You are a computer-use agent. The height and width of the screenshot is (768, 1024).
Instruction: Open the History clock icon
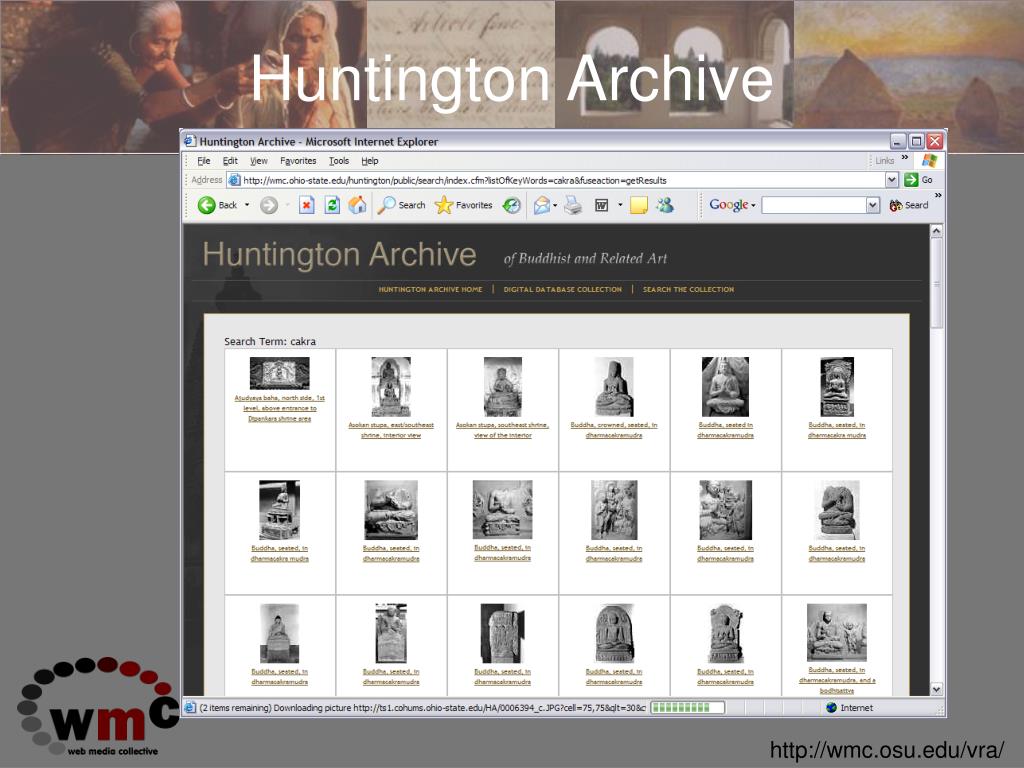(511, 205)
